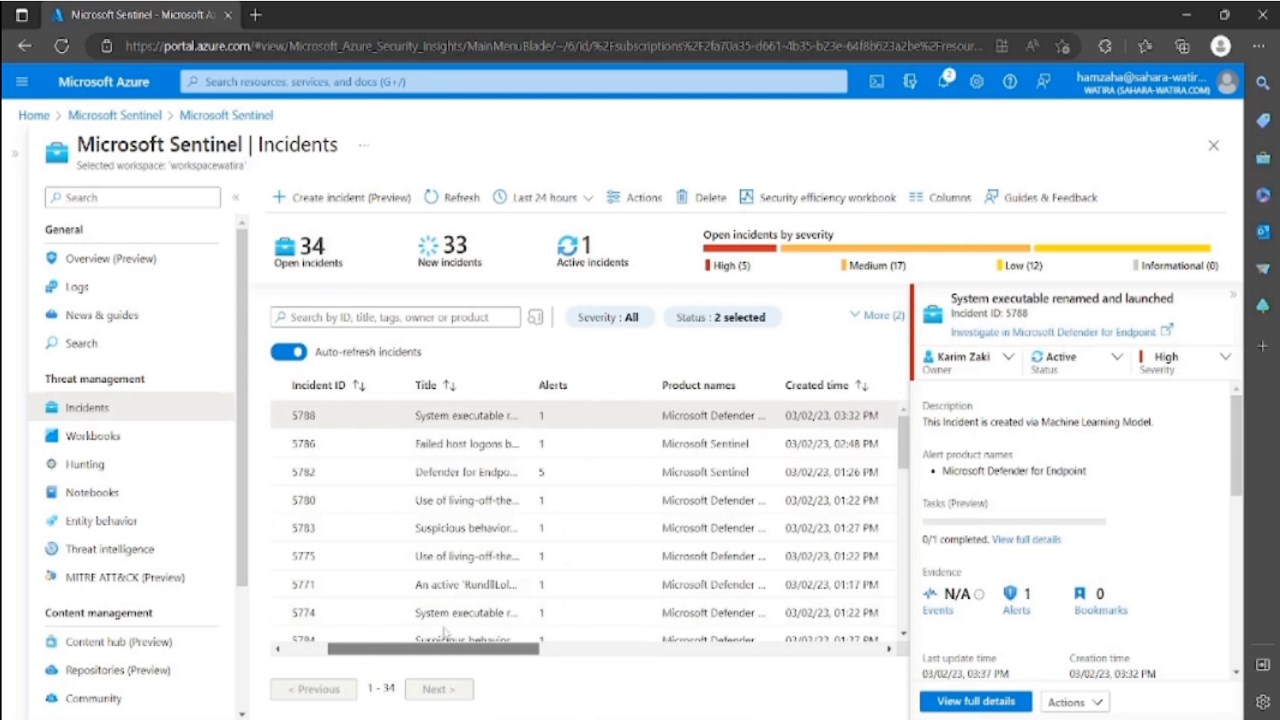The image size is (1280, 720).
Task: Open the Directories and subscriptions filter icon
Action: click(910, 82)
